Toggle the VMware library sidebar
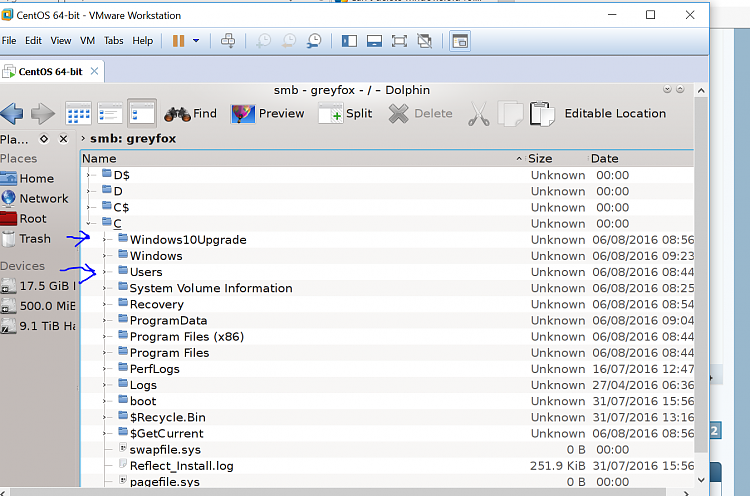The width and height of the screenshot is (750, 496). point(349,41)
